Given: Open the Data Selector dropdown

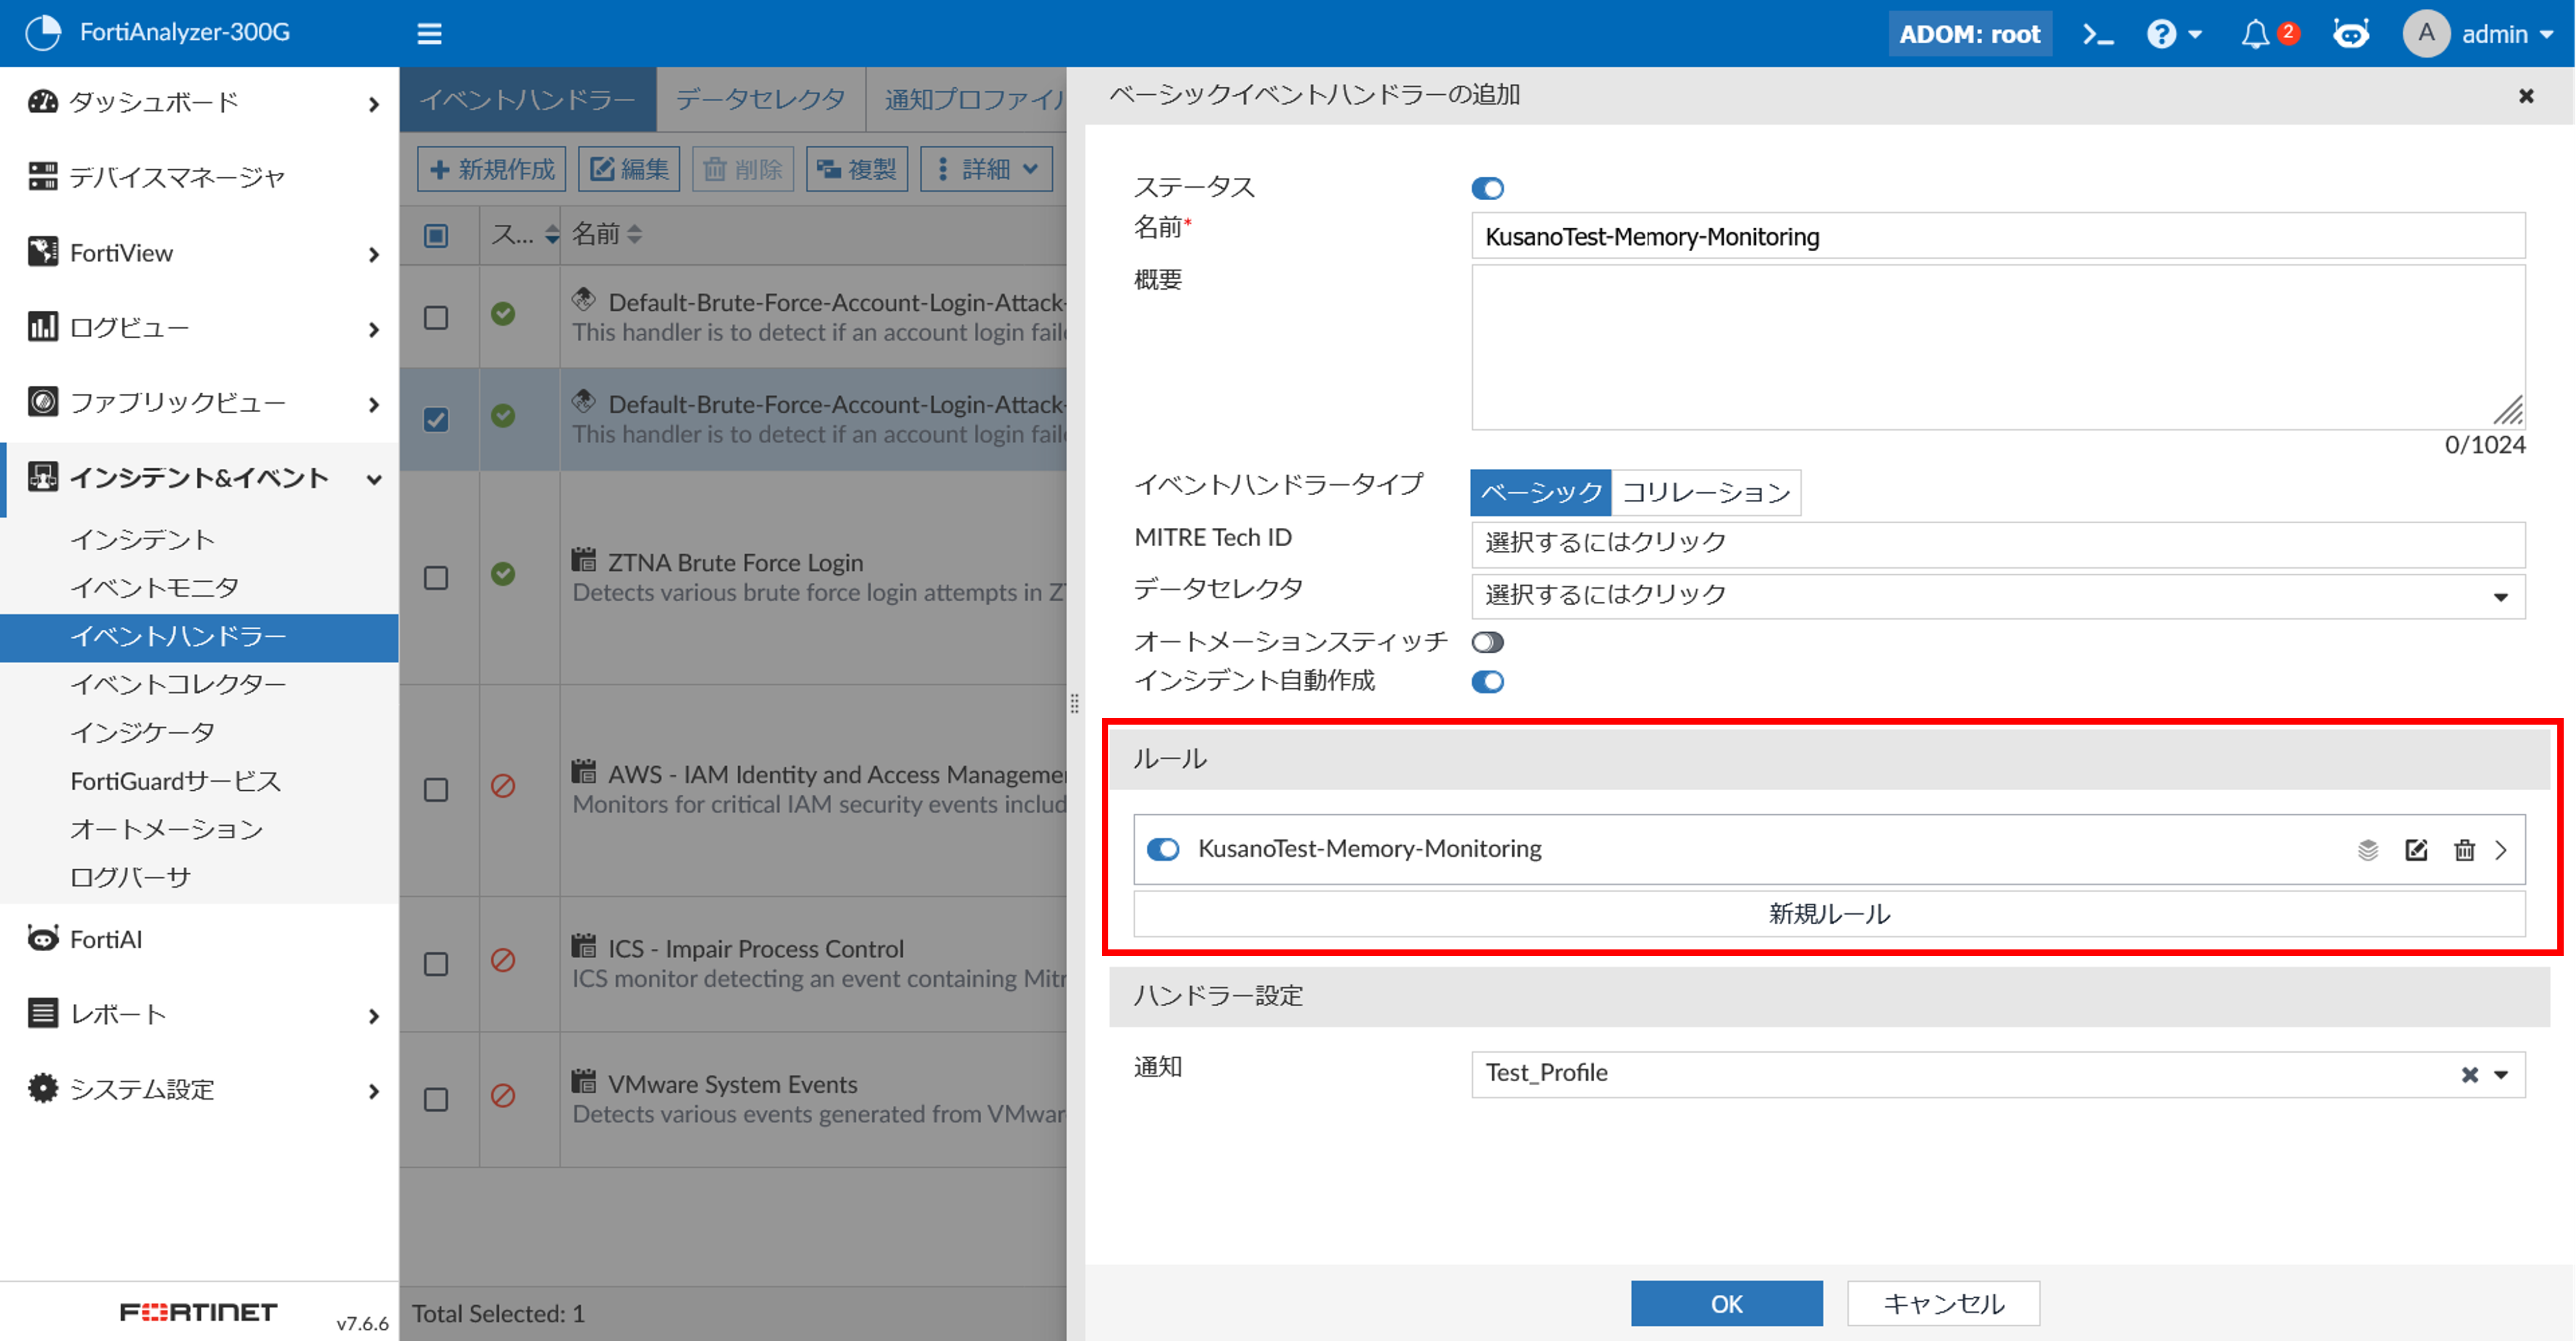Looking at the screenshot, I should pos(1996,596).
